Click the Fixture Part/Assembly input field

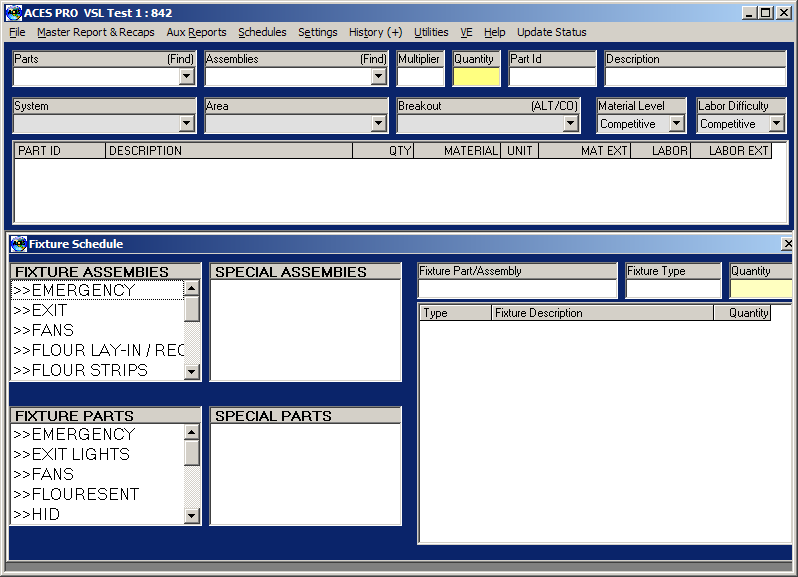518,288
